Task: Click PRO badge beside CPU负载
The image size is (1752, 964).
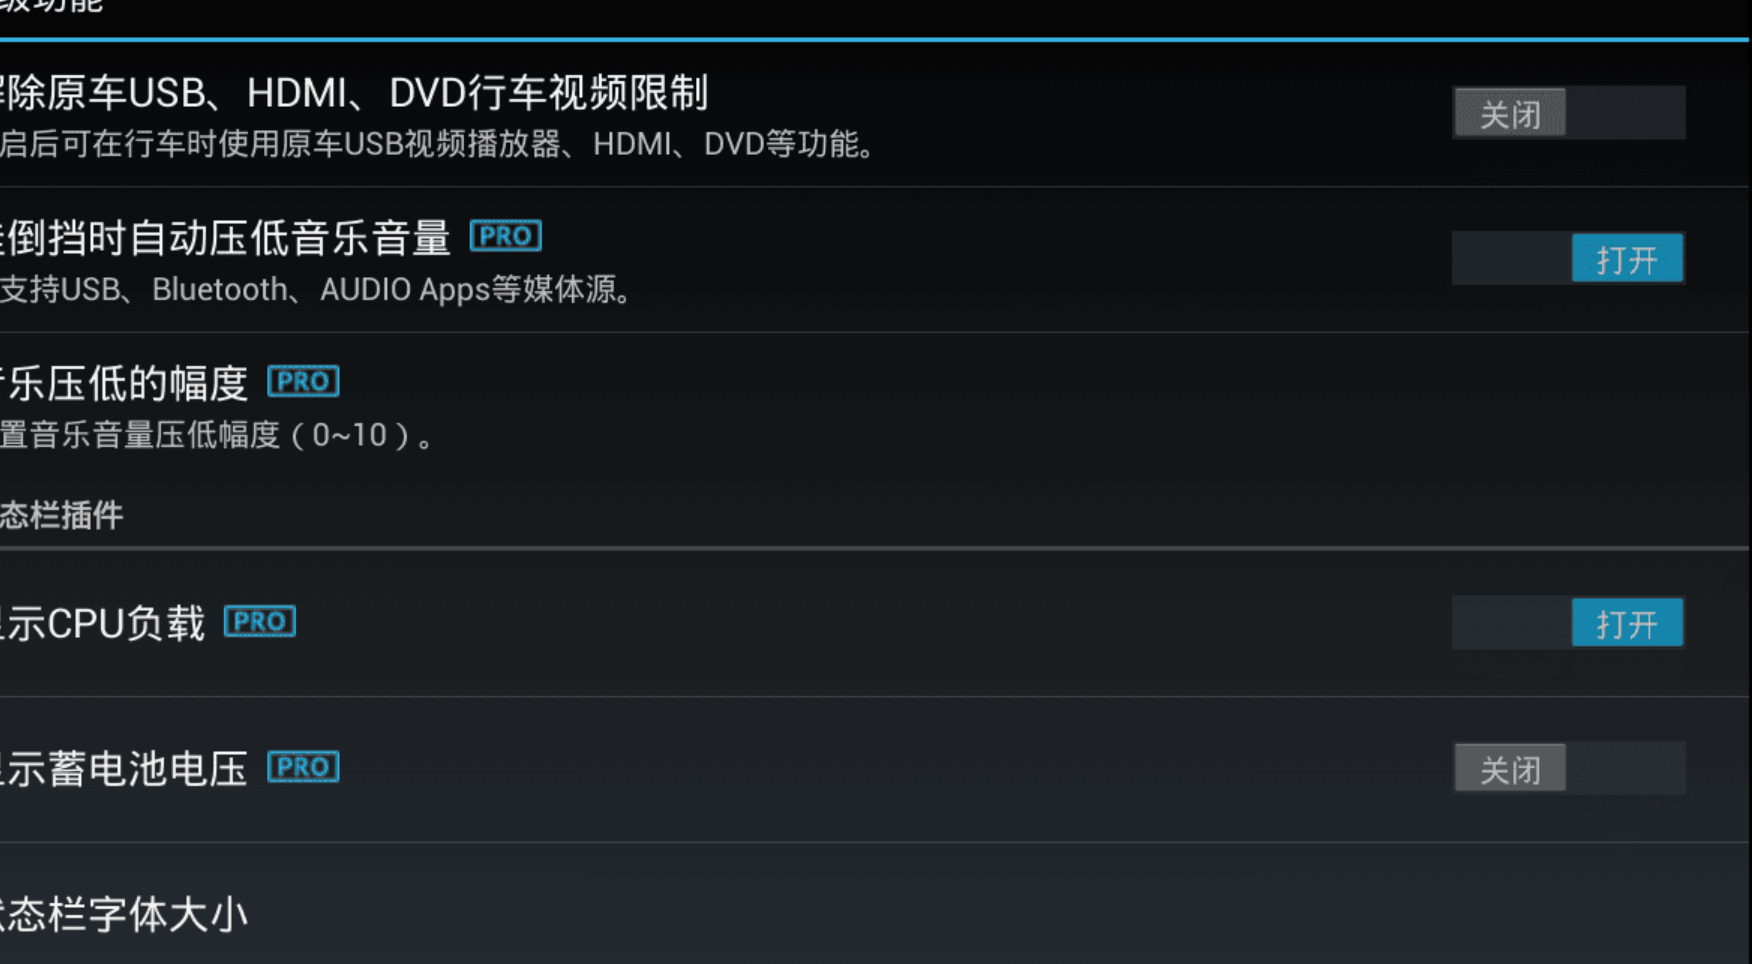Action: point(260,622)
